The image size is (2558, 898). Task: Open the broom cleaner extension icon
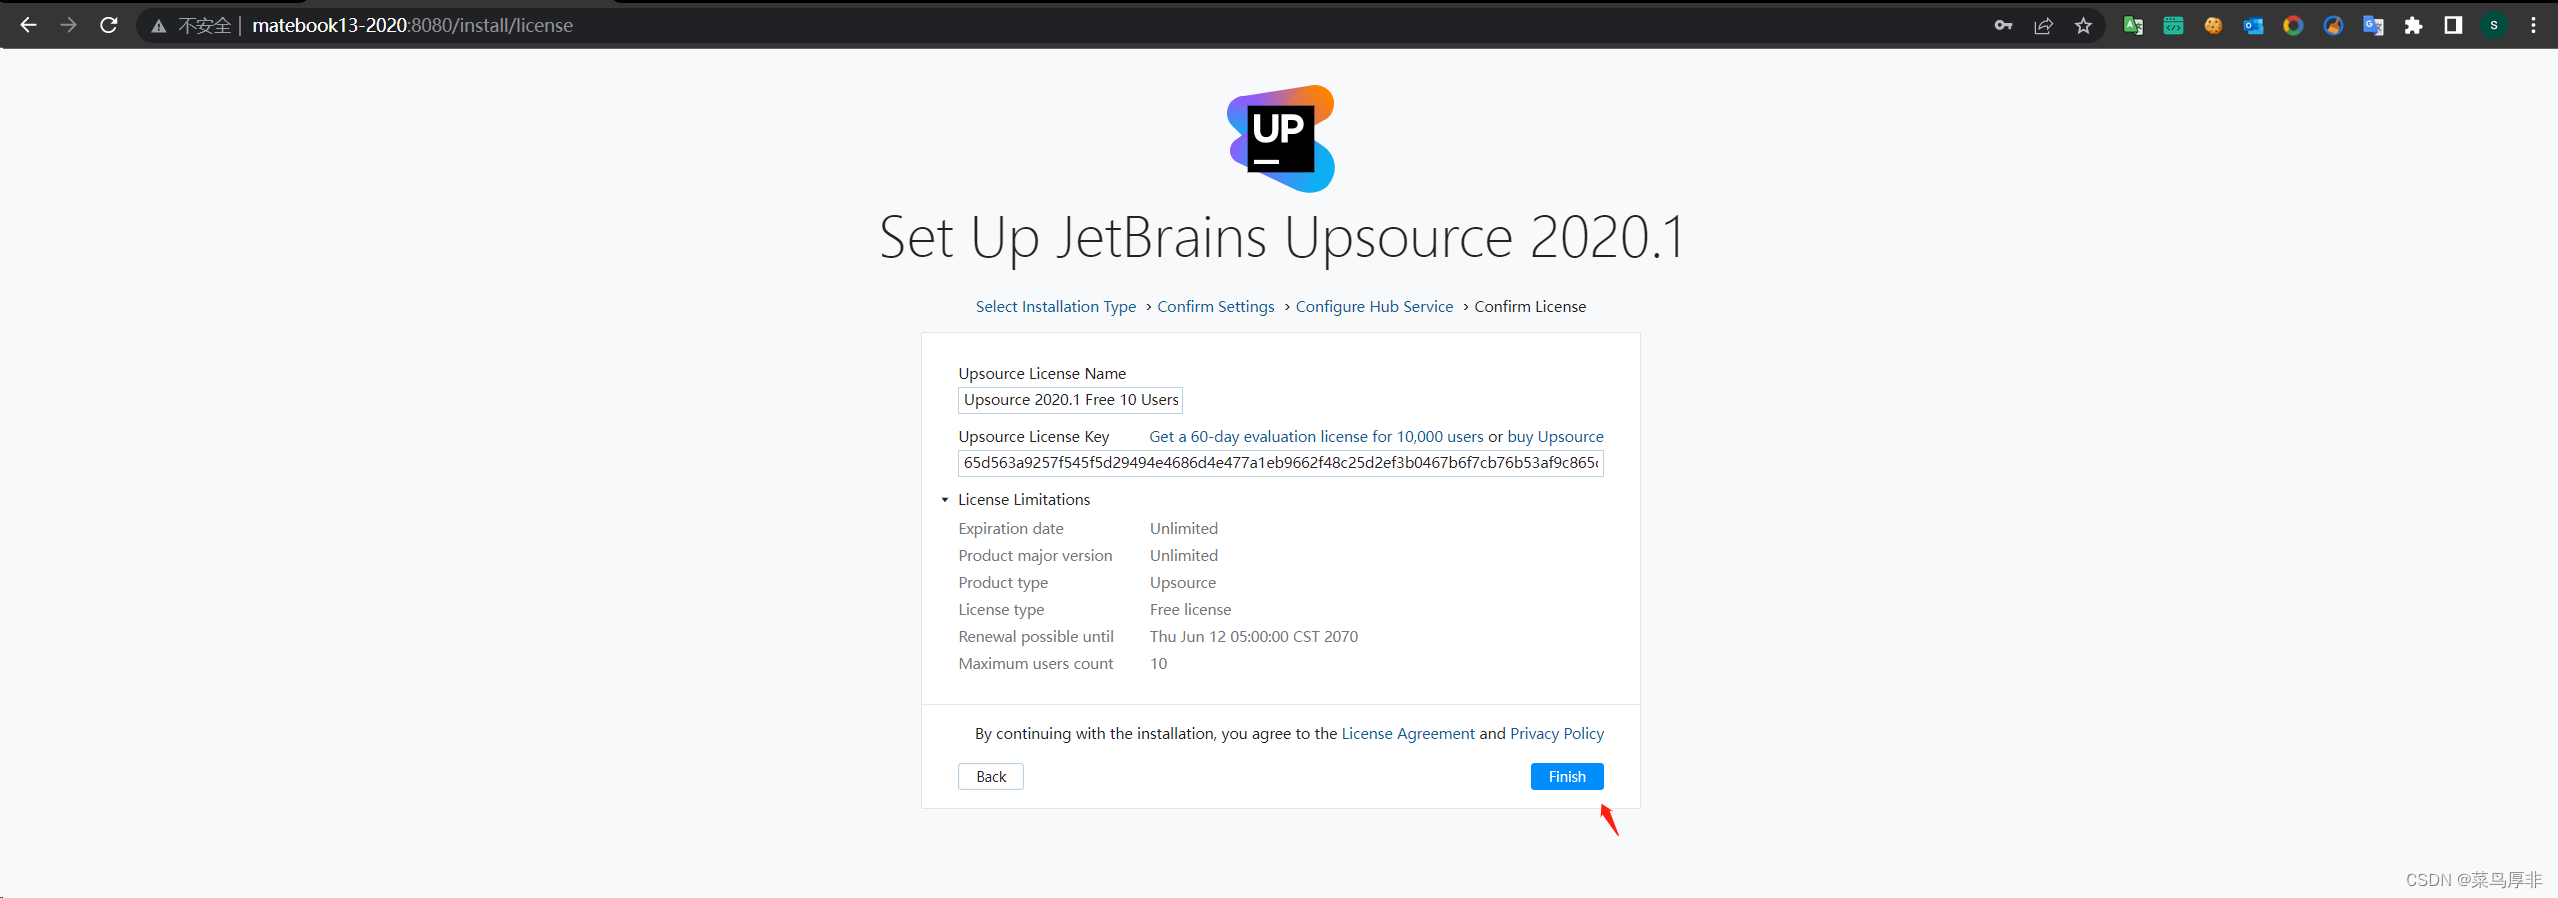[2333, 26]
